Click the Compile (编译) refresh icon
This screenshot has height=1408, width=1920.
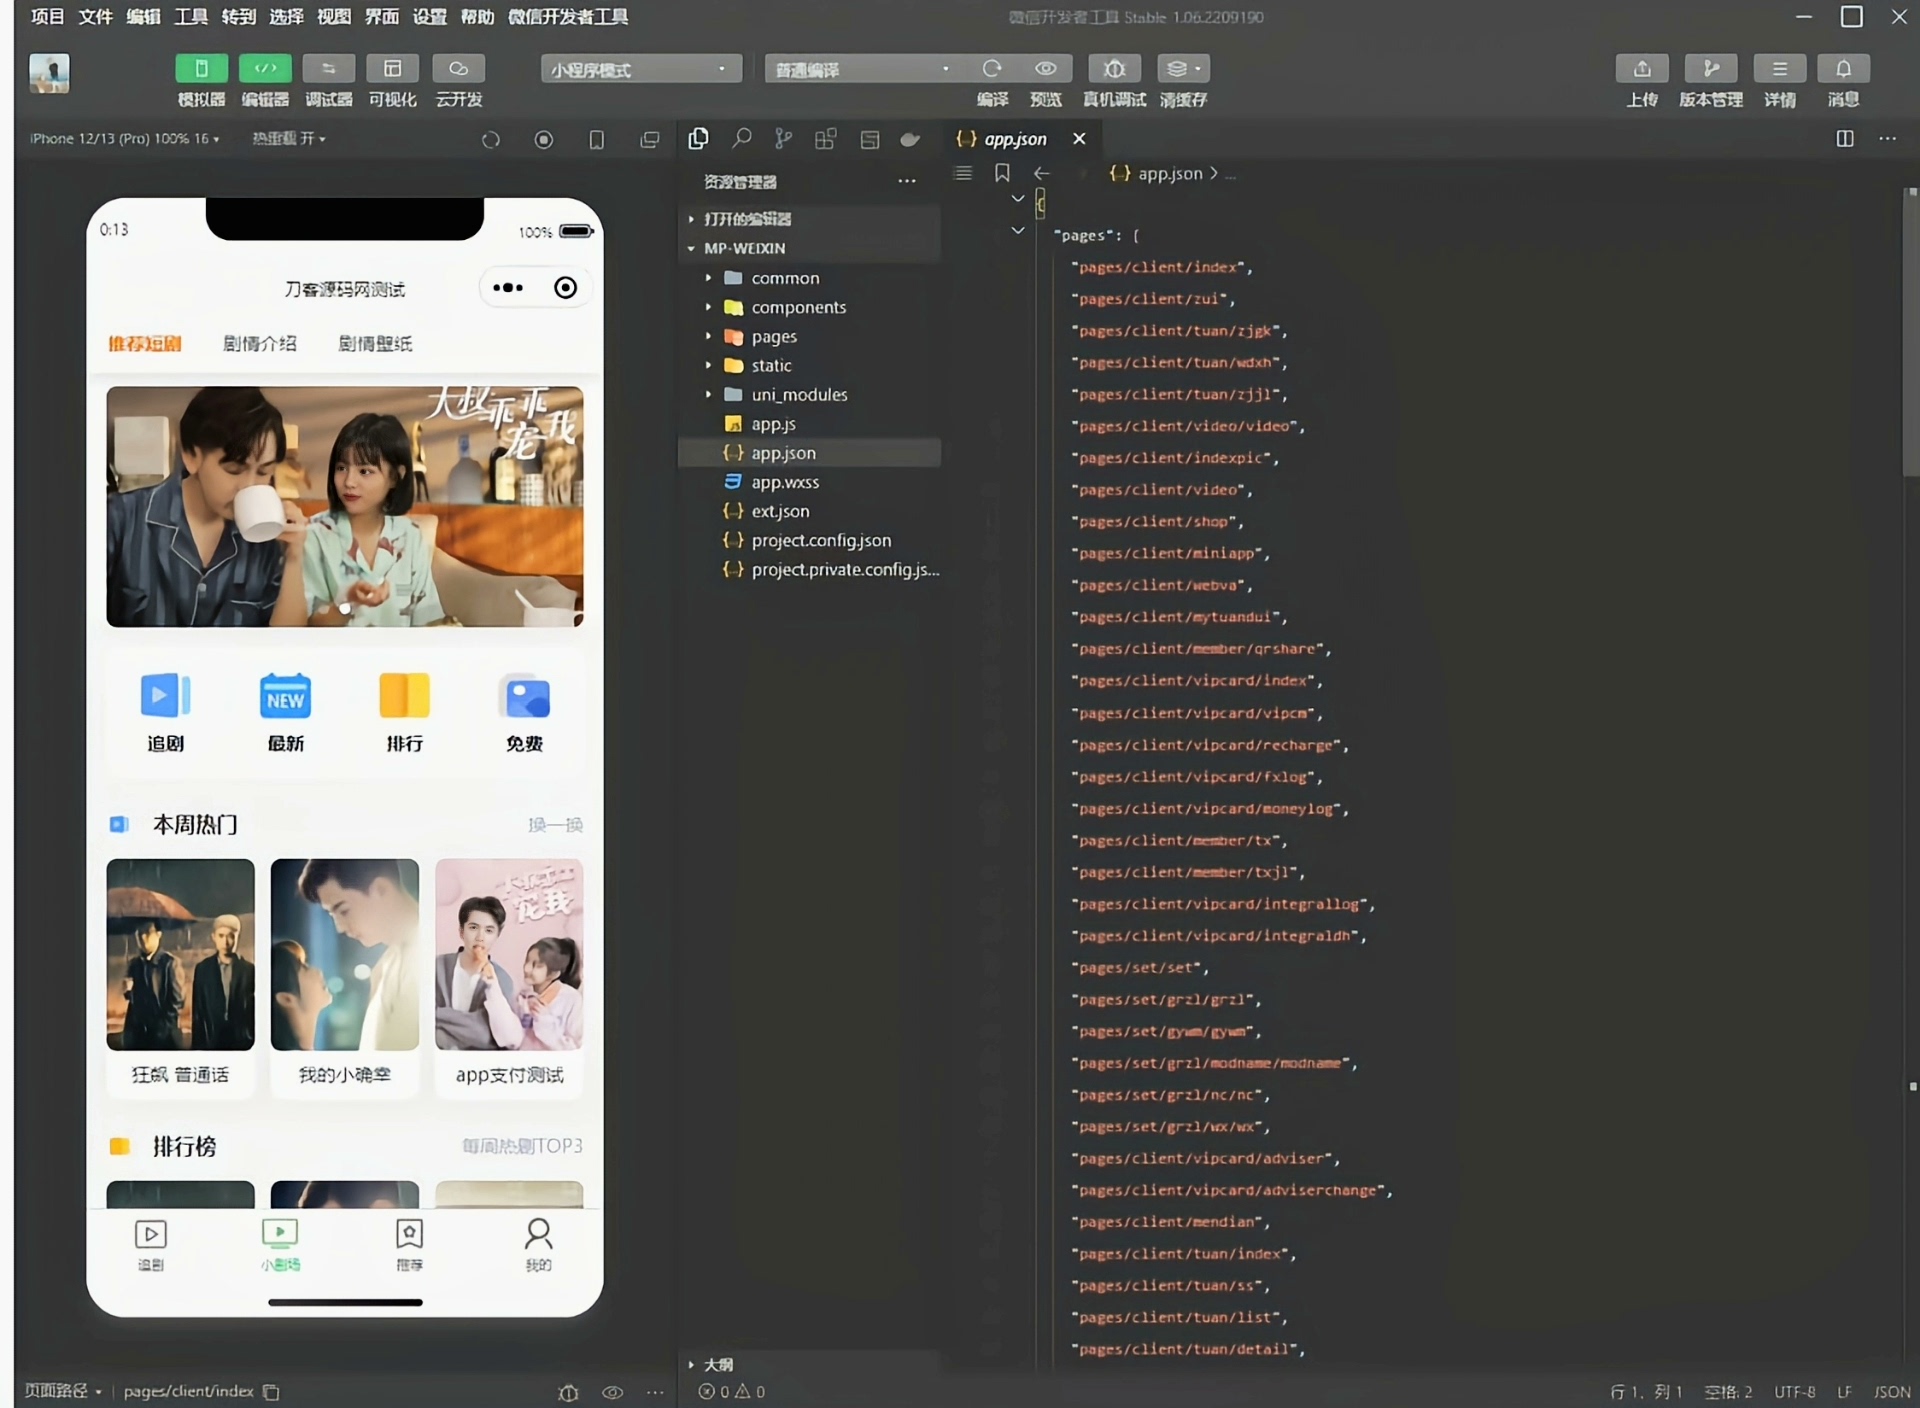pyautogui.click(x=991, y=69)
